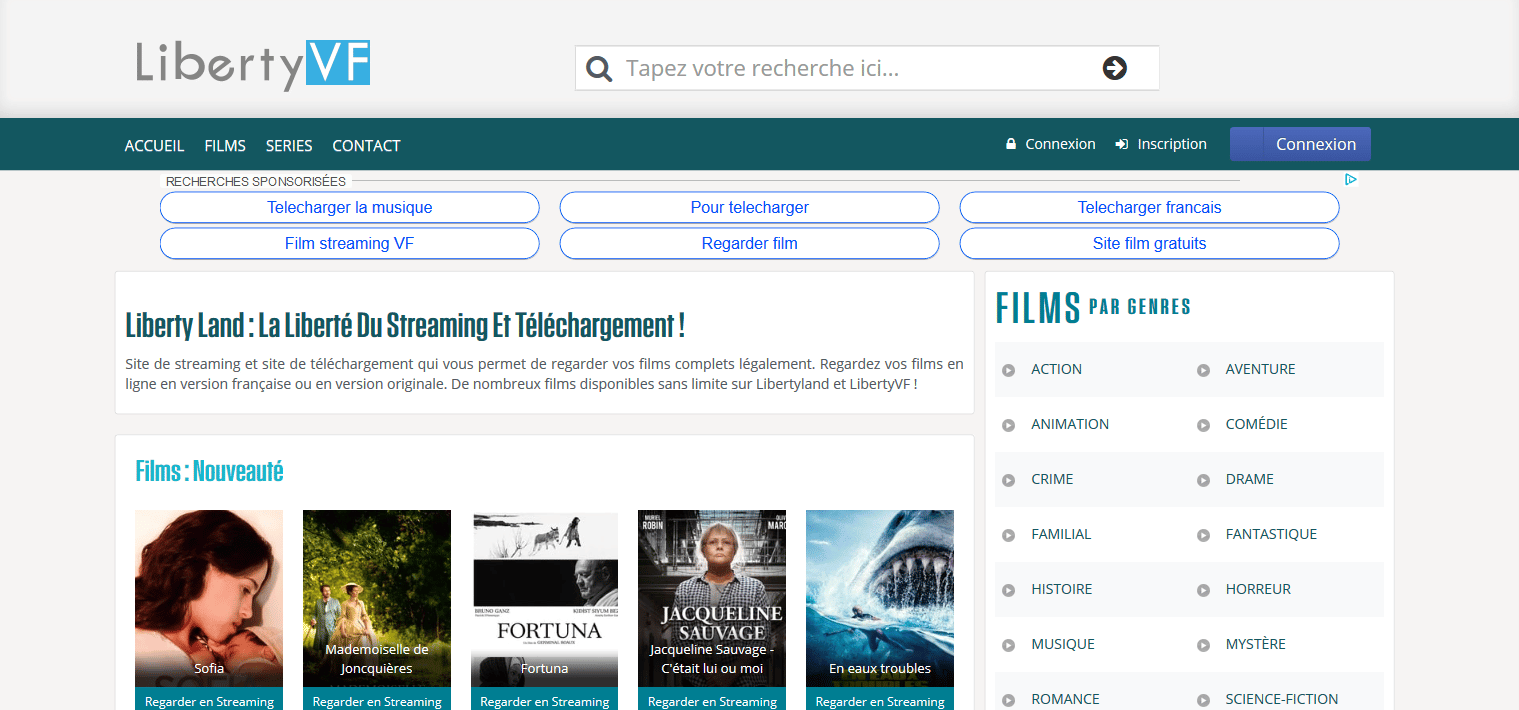
Task: Click the sign-in arrow icon beside Inscription
Action: 1122,144
